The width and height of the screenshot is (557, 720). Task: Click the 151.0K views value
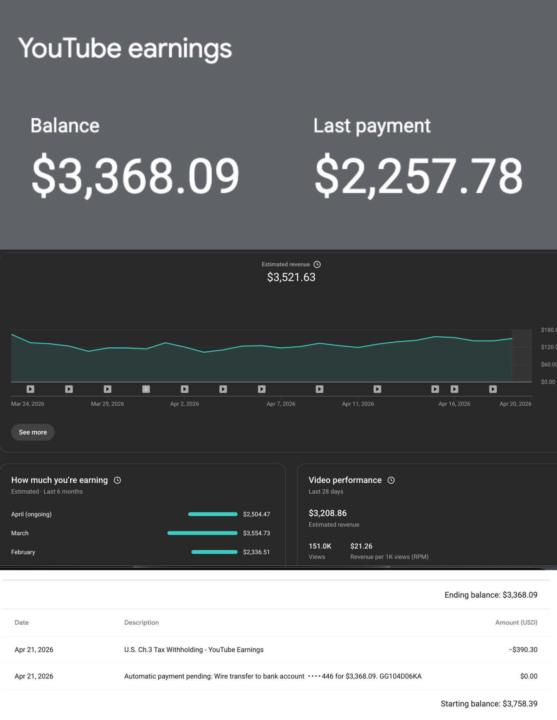(x=320, y=546)
